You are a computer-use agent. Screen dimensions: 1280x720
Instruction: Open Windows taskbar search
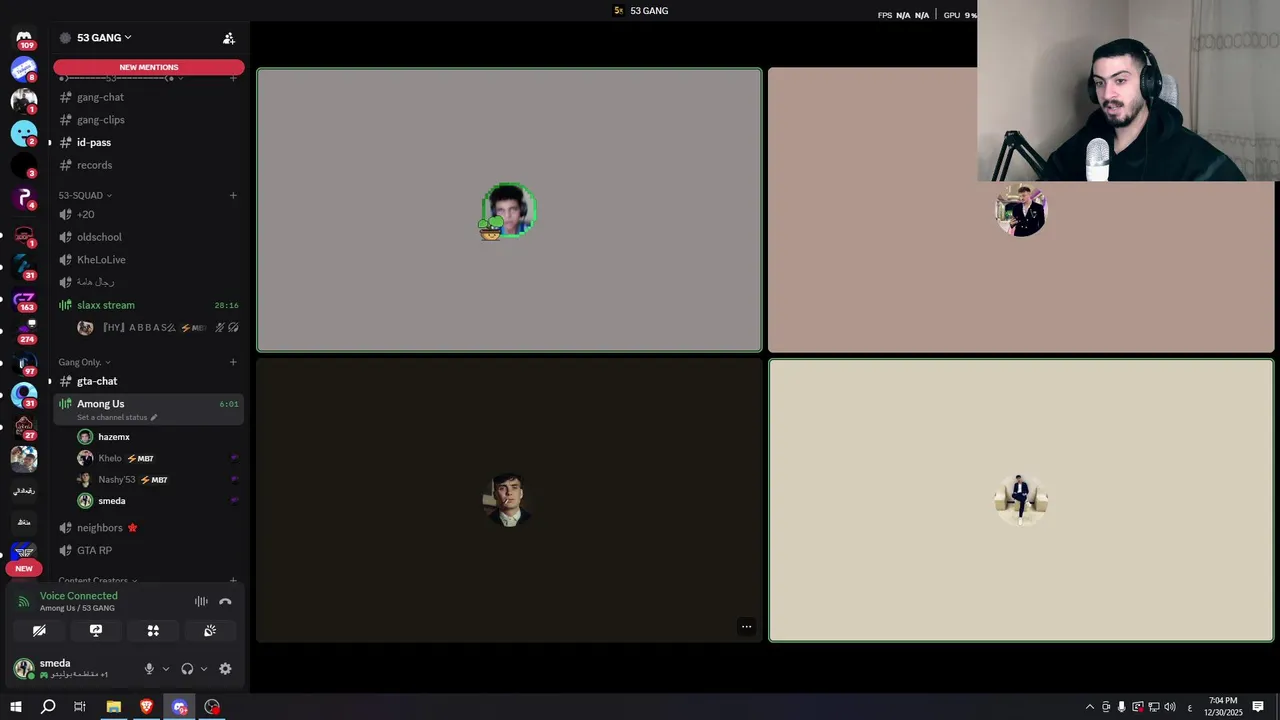click(x=48, y=707)
